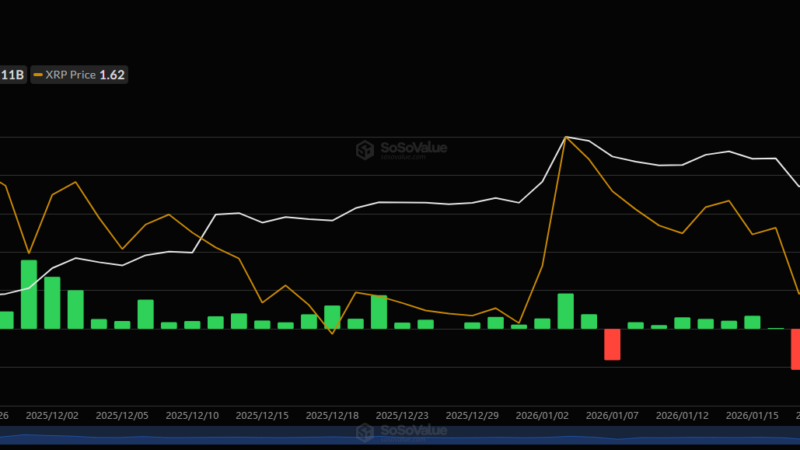The image size is (800, 450).
Task: Toggle the XRP Price legend item
Action: click(x=79, y=75)
